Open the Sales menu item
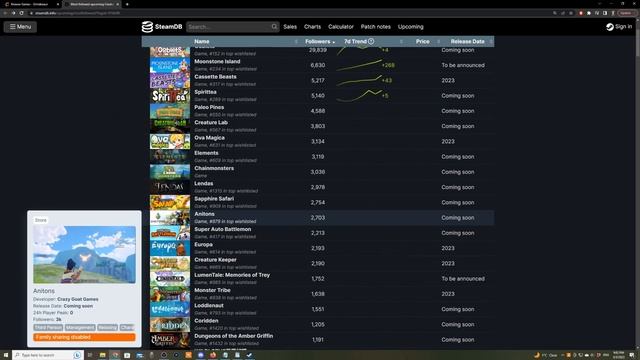The height and width of the screenshot is (360, 640). pyautogui.click(x=290, y=27)
